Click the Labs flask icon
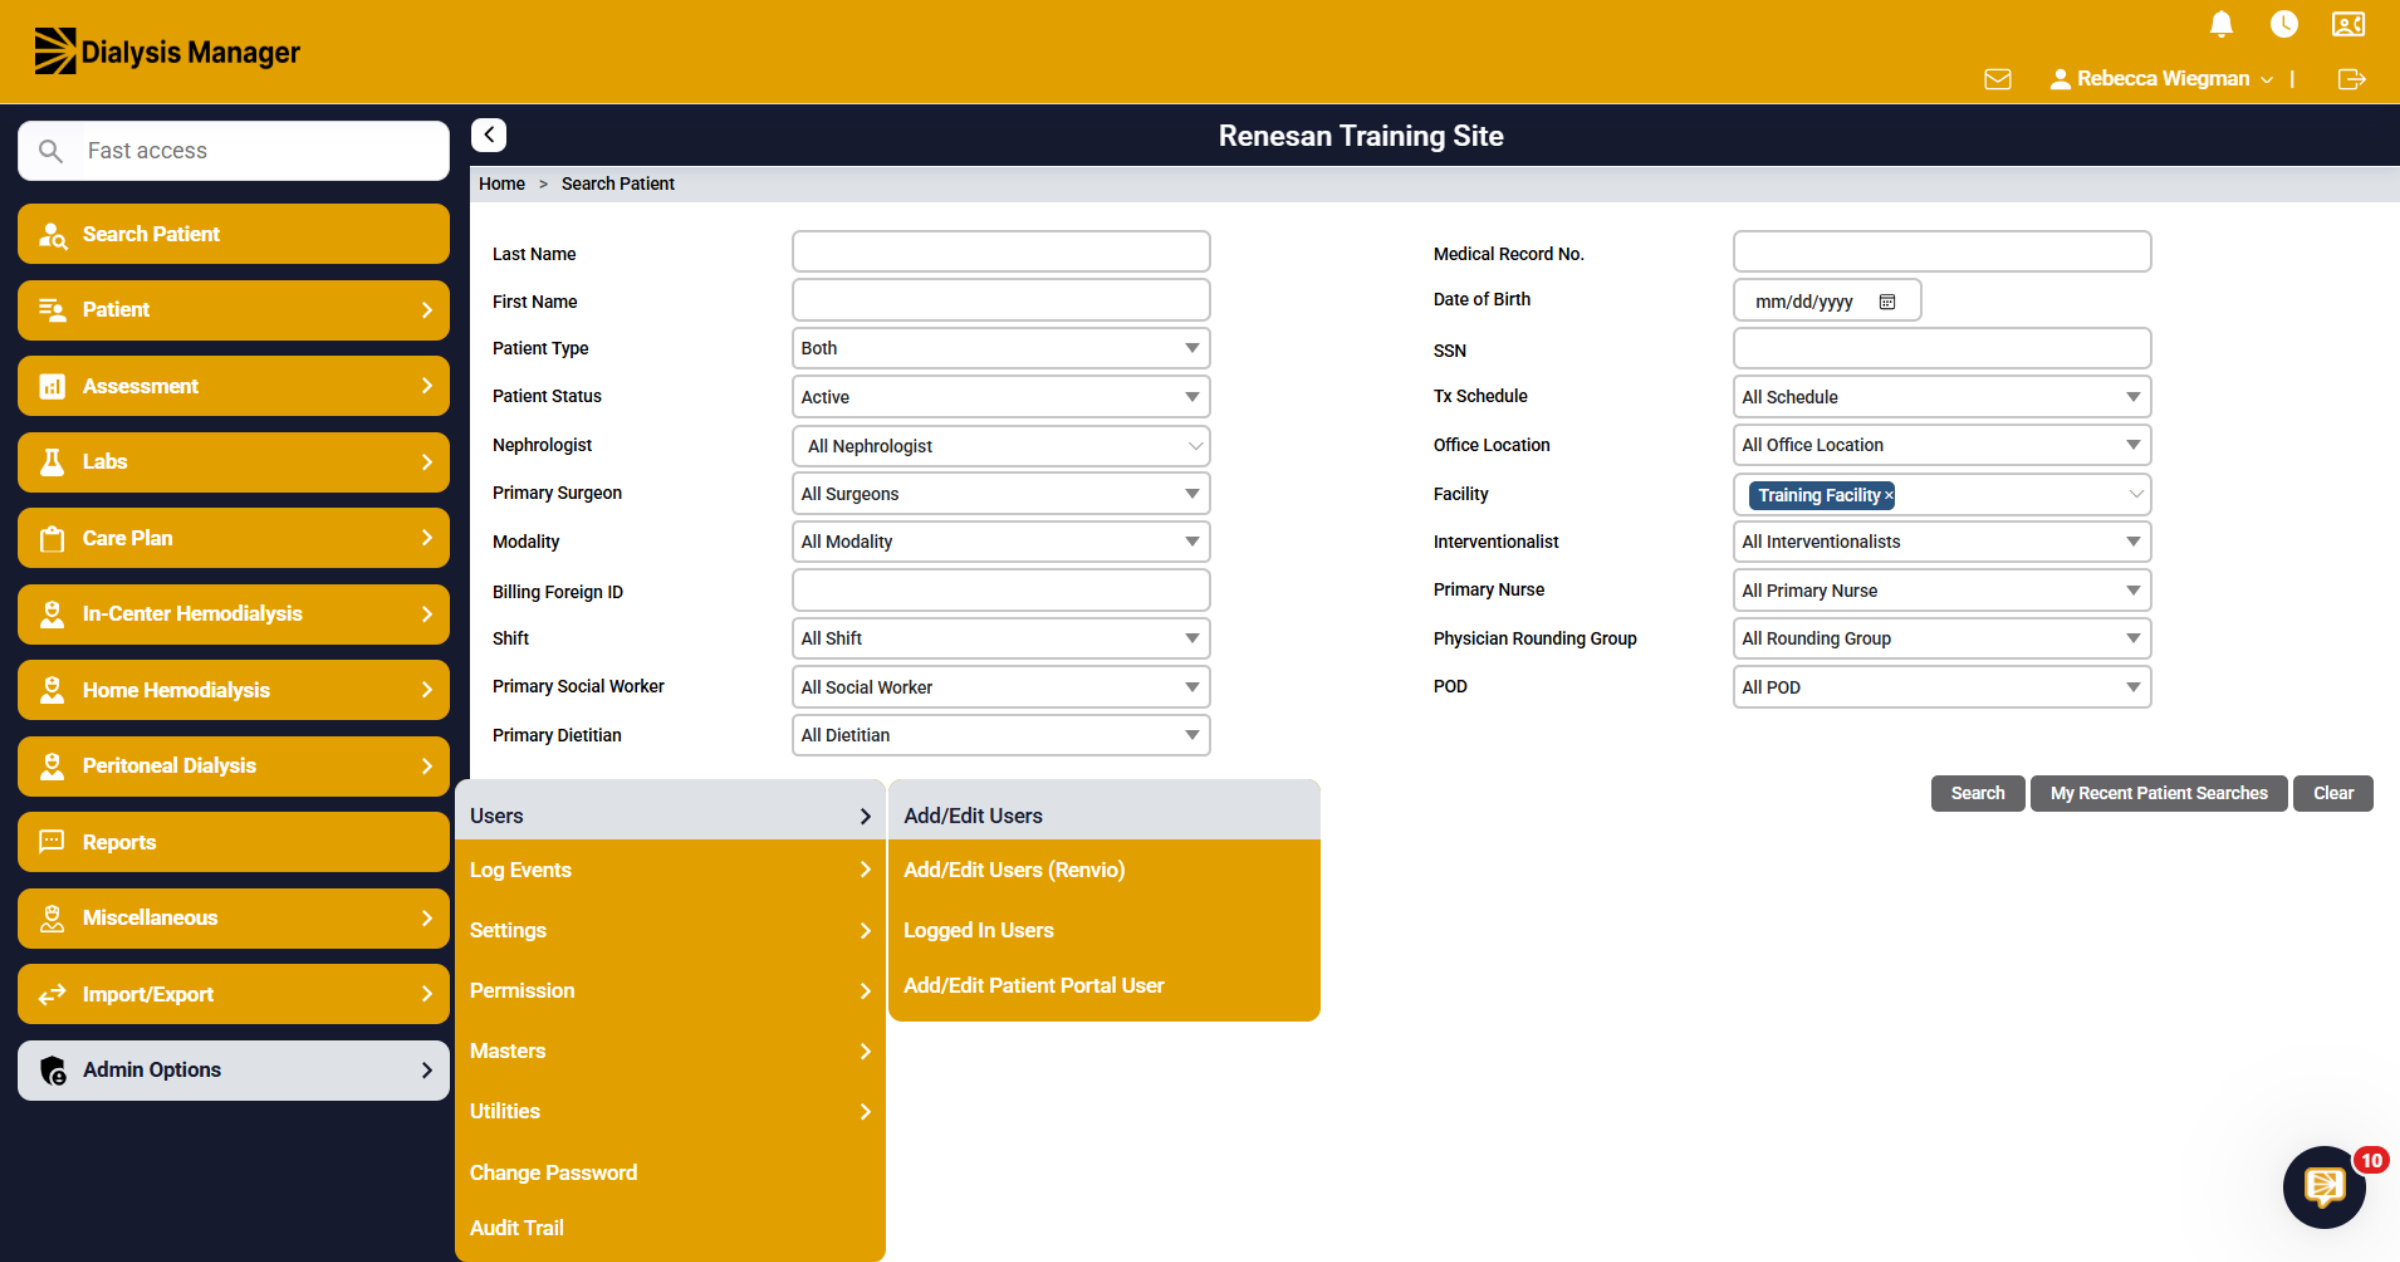 point(52,462)
